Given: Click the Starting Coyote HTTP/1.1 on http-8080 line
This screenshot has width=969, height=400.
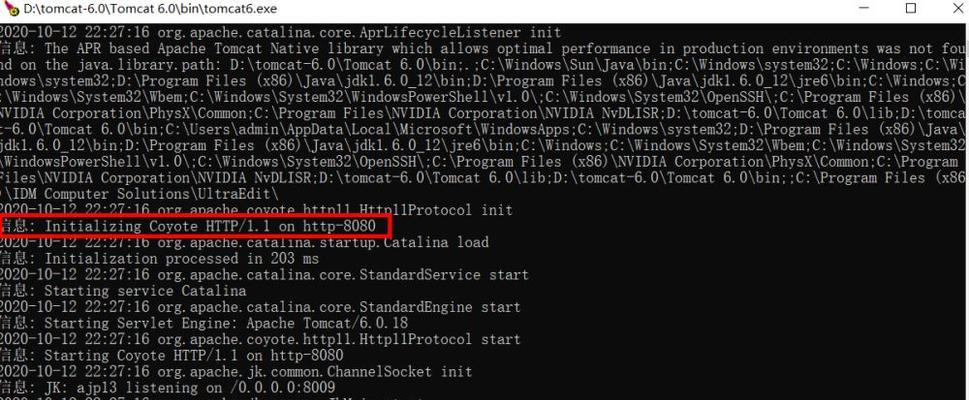Looking at the screenshot, I should click(172, 355).
